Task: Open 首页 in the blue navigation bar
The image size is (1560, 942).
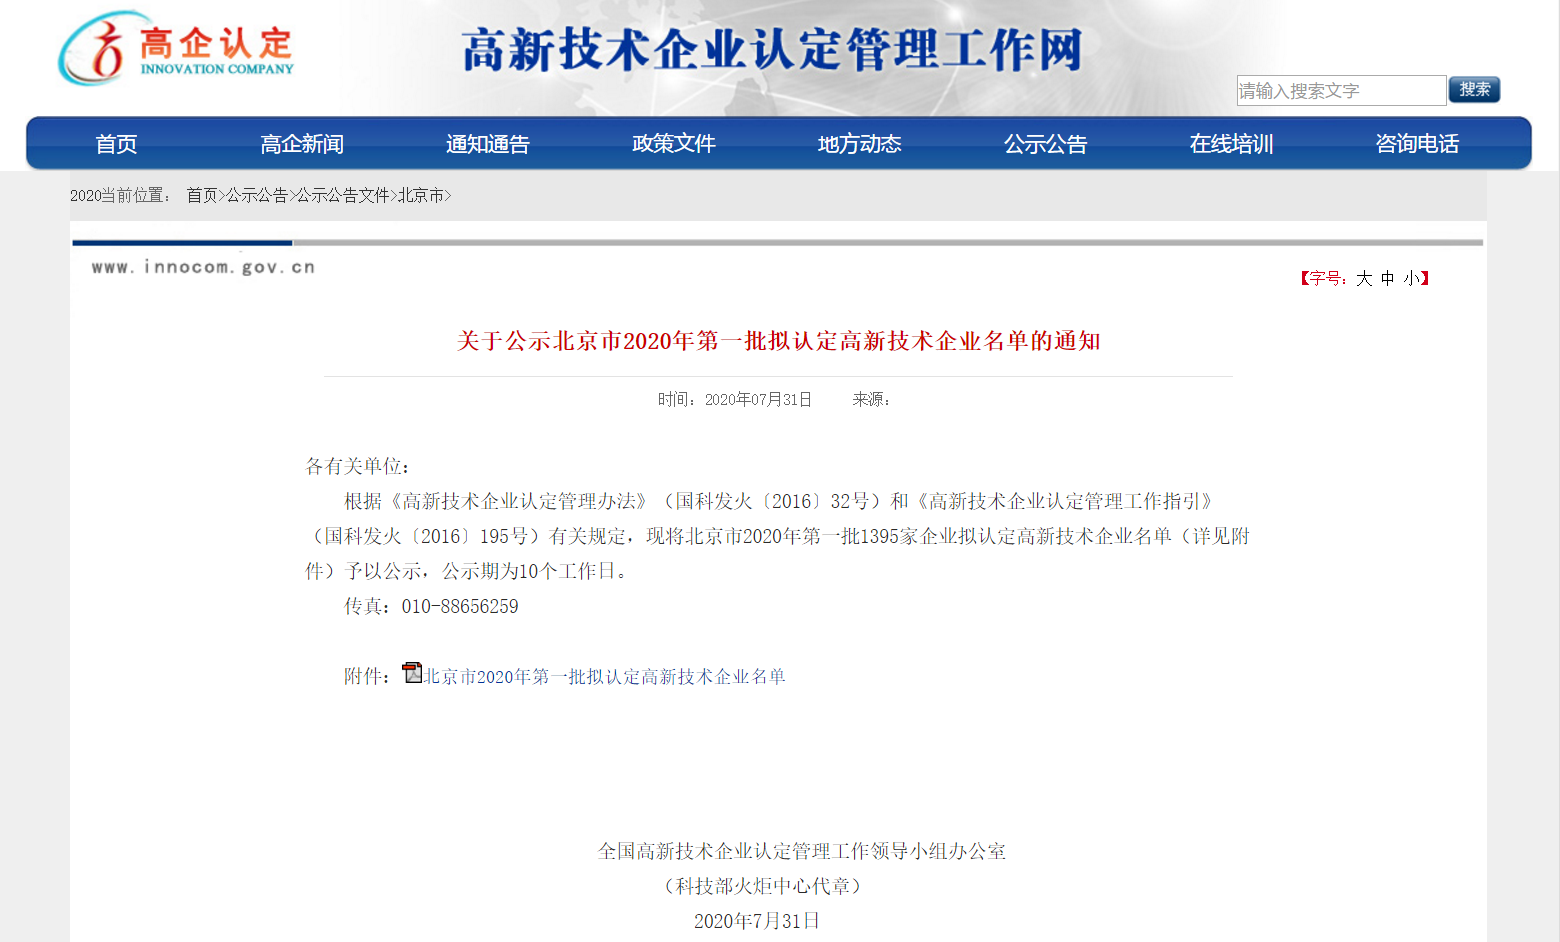Action: 116,144
